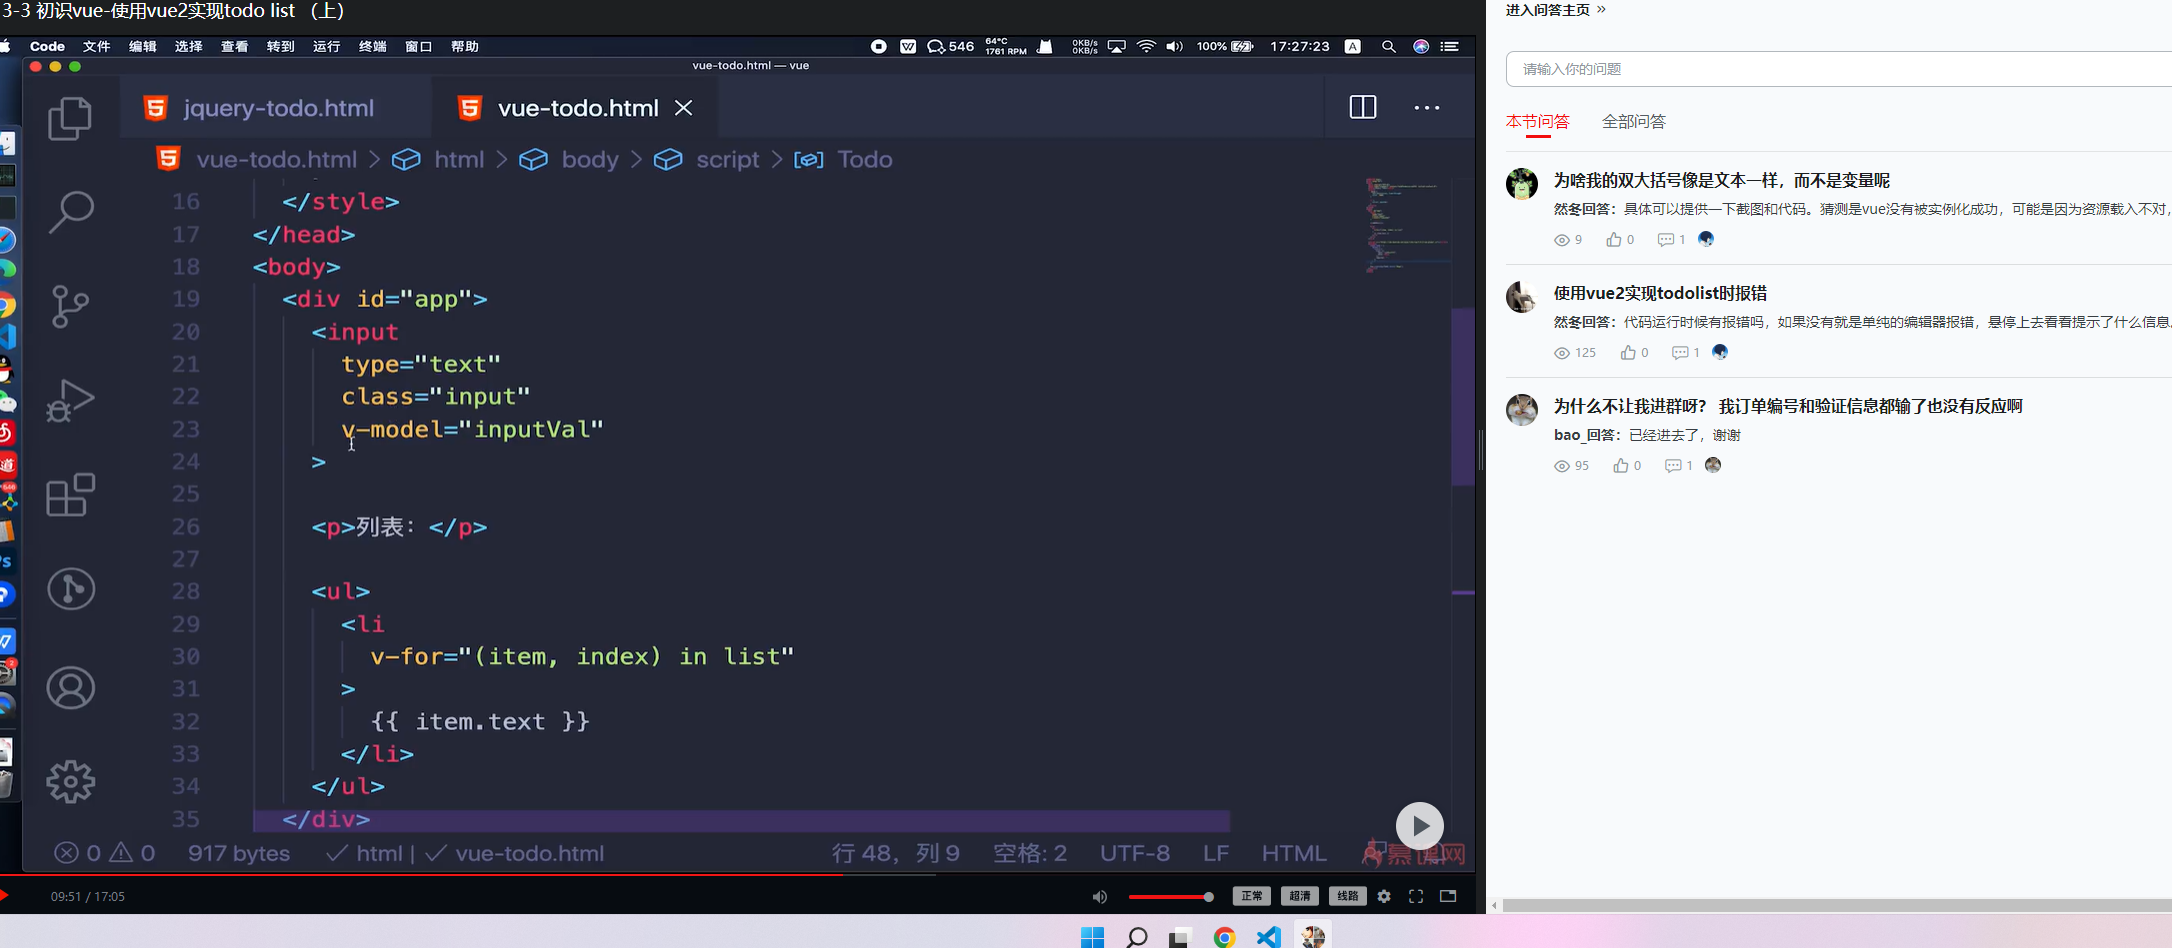2172x948 pixels.
Task: Like the 双大括号 question
Action: [x=1620, y=240]
